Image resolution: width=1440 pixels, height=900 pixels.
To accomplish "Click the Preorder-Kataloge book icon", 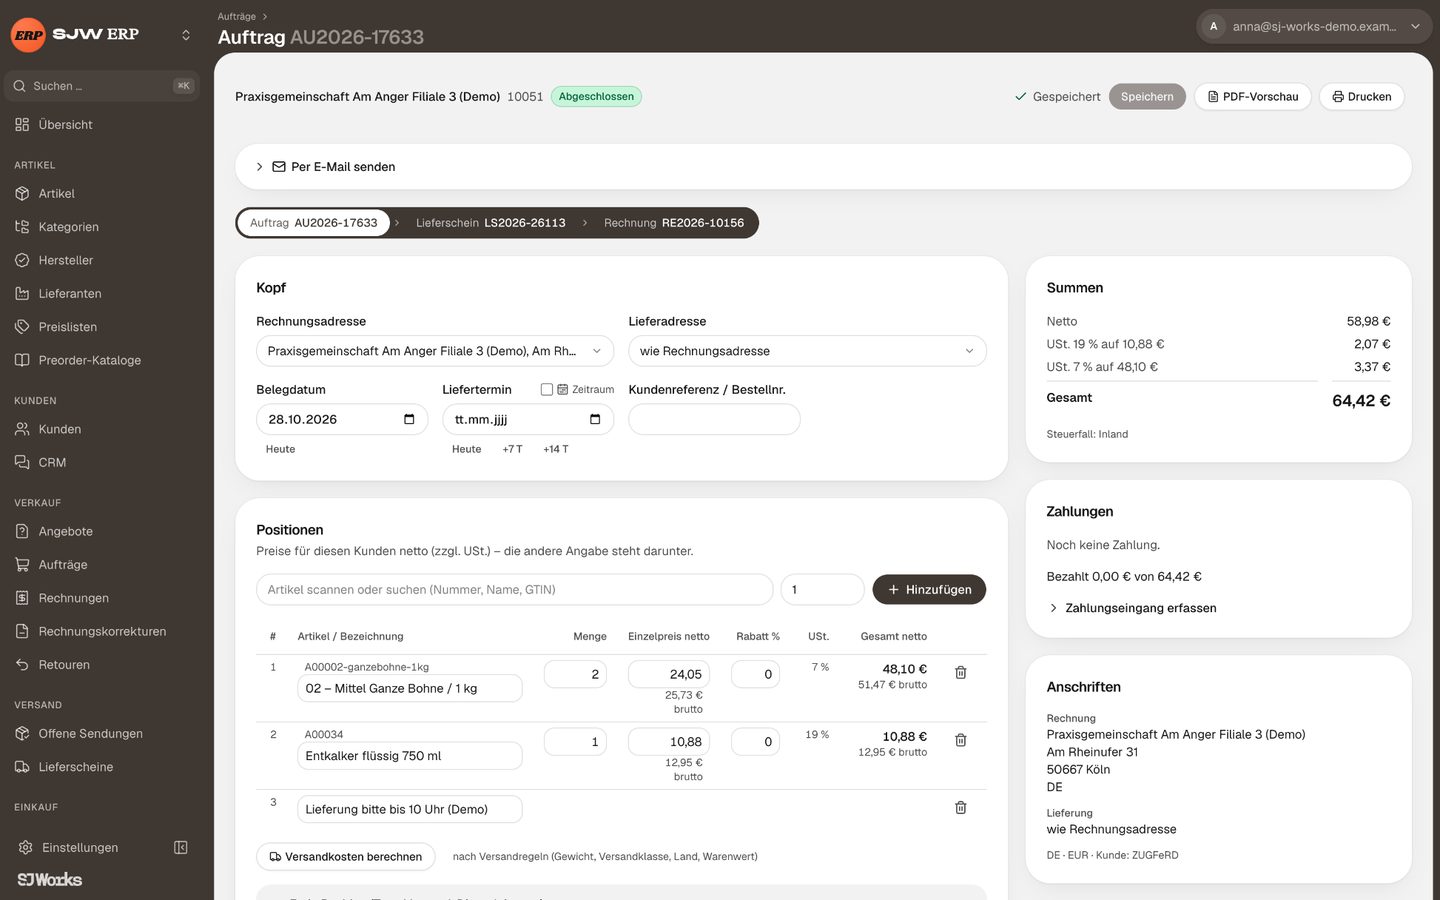I will [22, 360].
